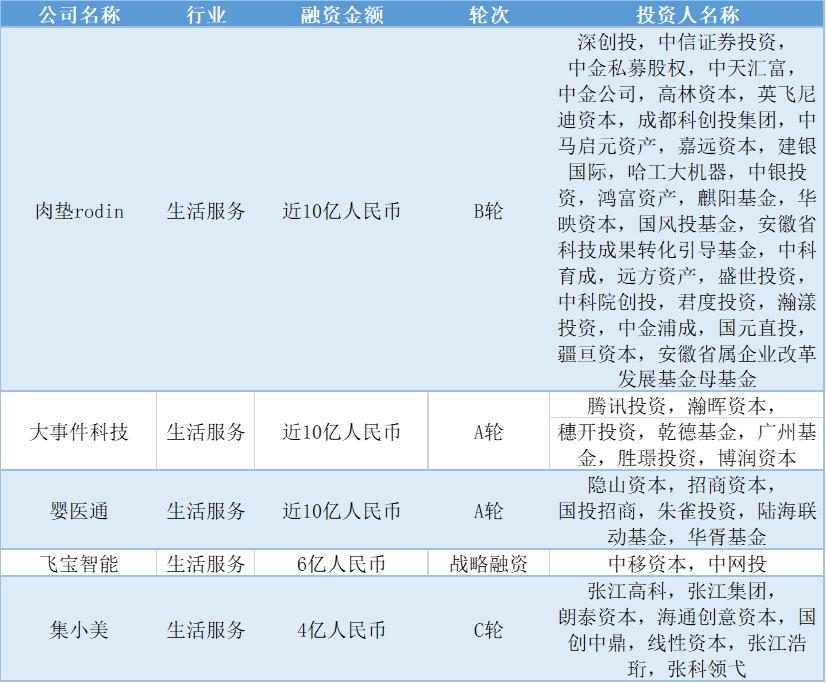
Task: Click the 轮次 column header
Action: (489, 15)
